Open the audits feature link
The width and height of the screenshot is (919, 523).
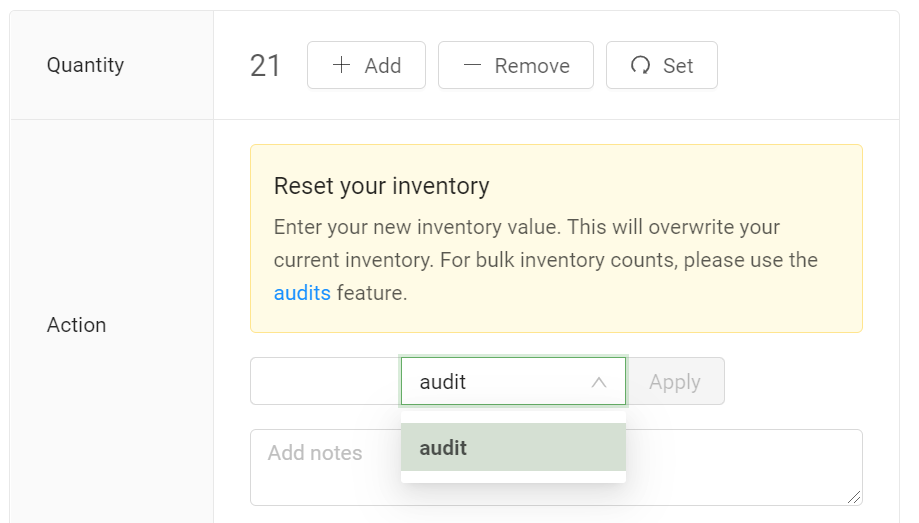[302, 293]
